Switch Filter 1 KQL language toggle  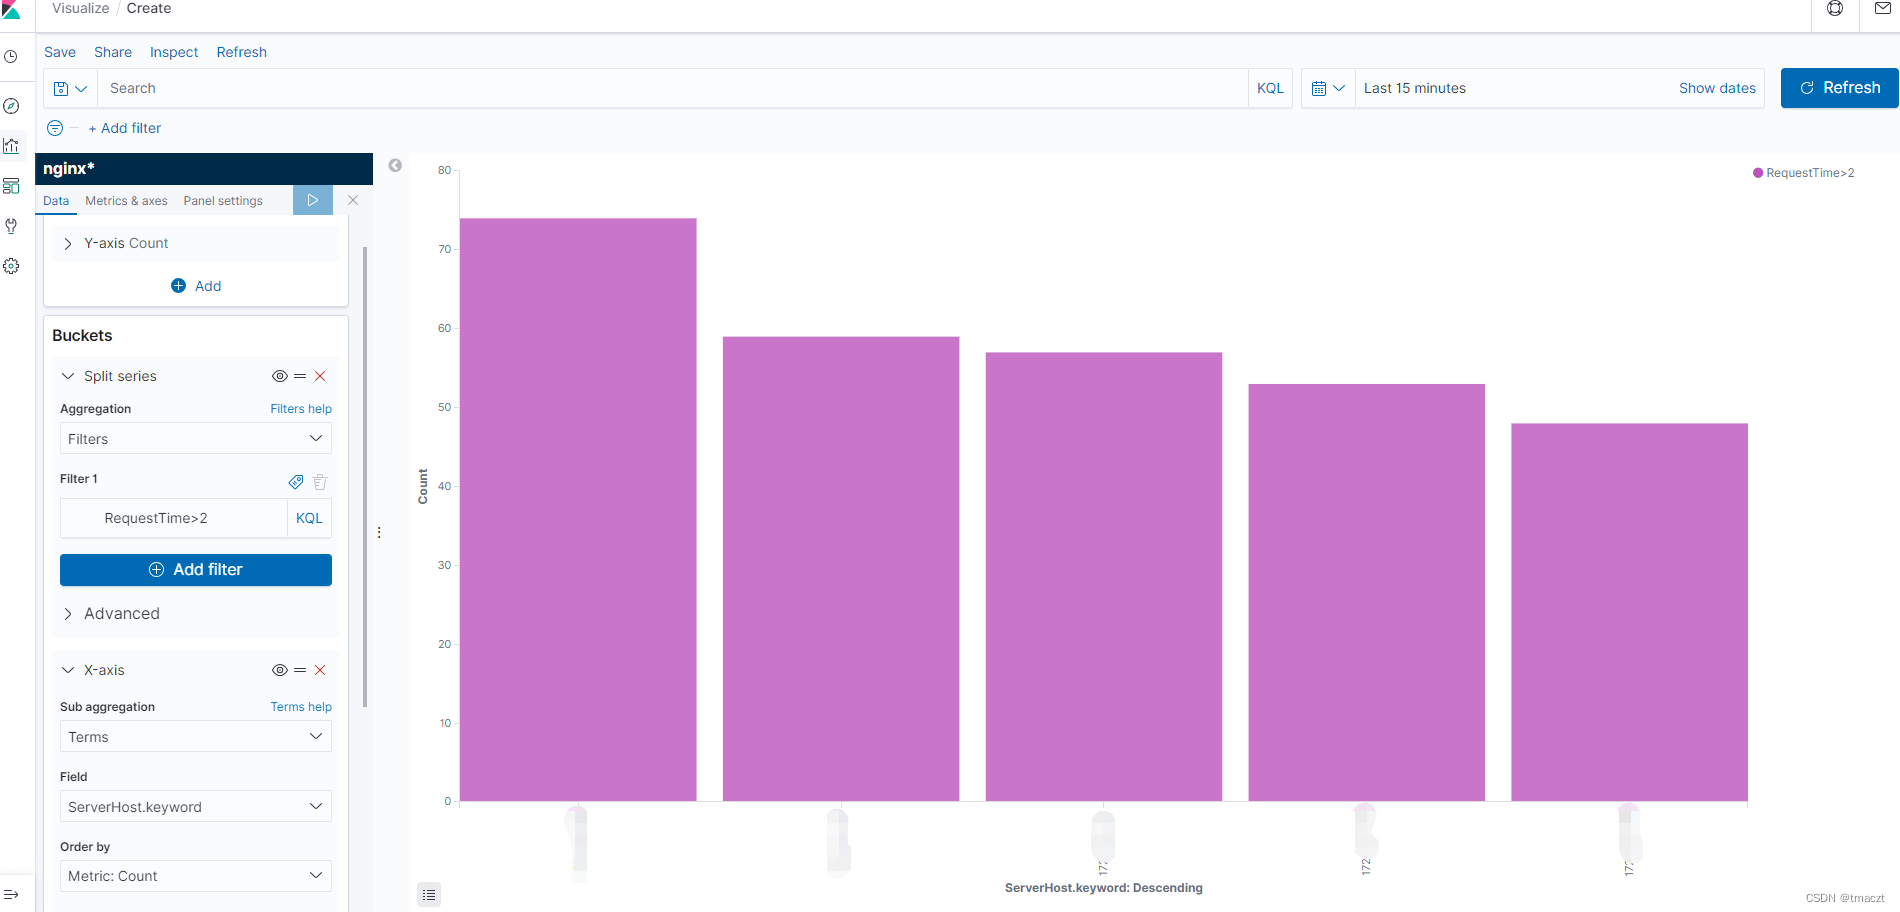[x=309, y=518]
